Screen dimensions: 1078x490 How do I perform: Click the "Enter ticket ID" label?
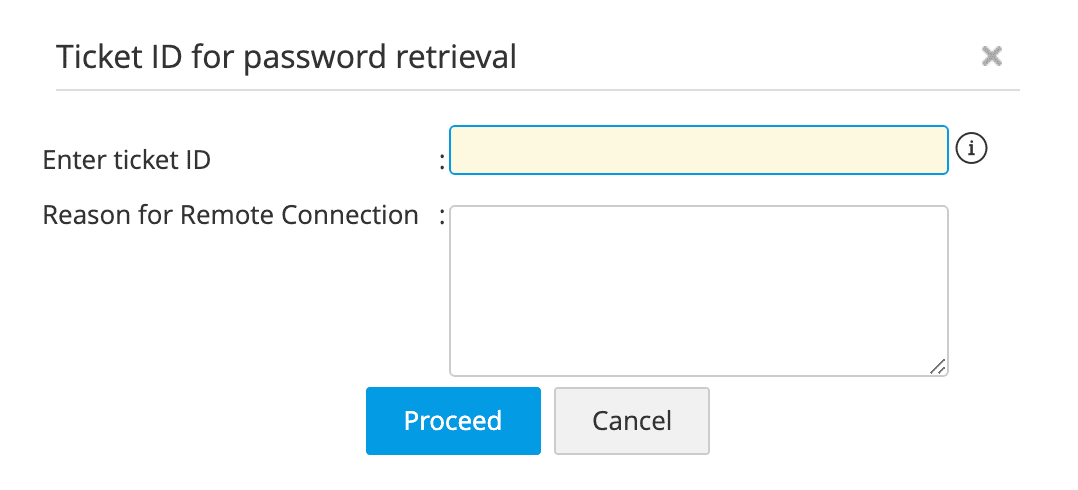coord(127,159)
